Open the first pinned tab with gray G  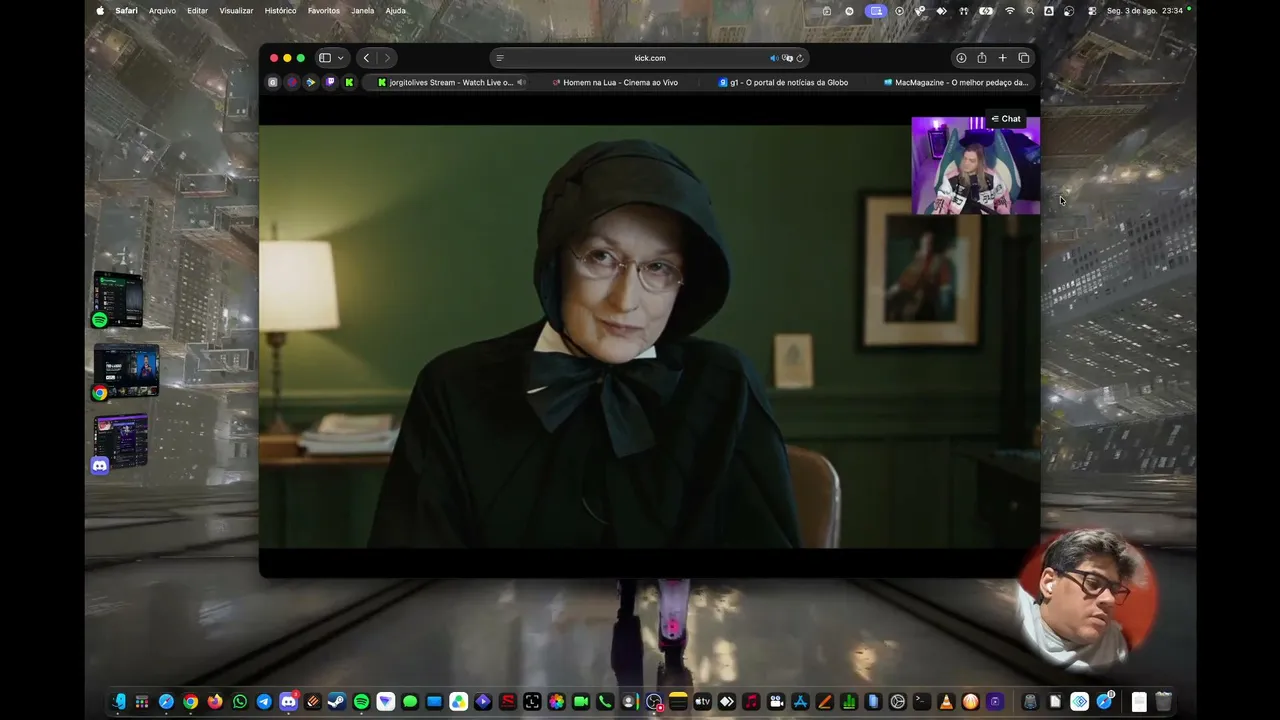(273, 83)
